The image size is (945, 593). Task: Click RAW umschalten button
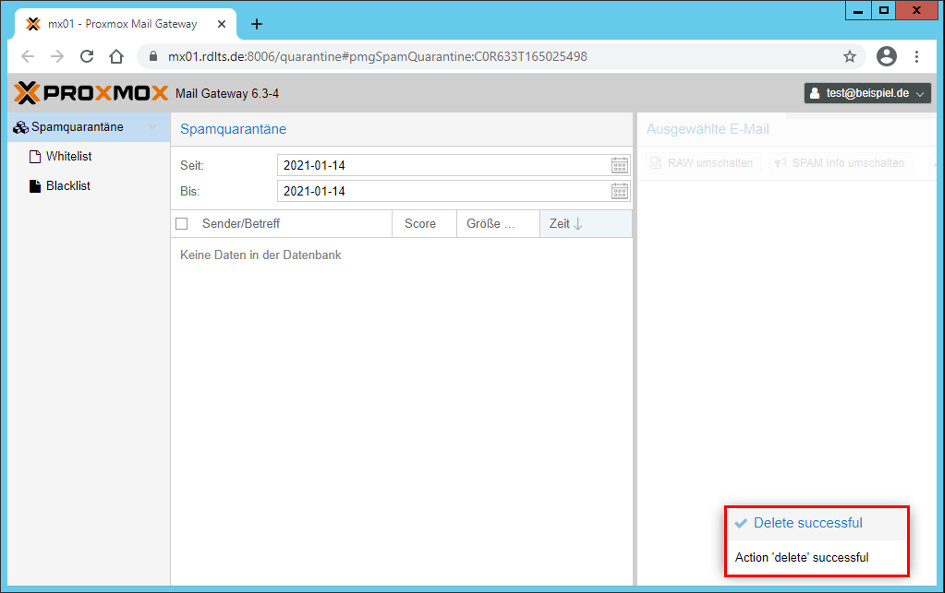point(701,163)
